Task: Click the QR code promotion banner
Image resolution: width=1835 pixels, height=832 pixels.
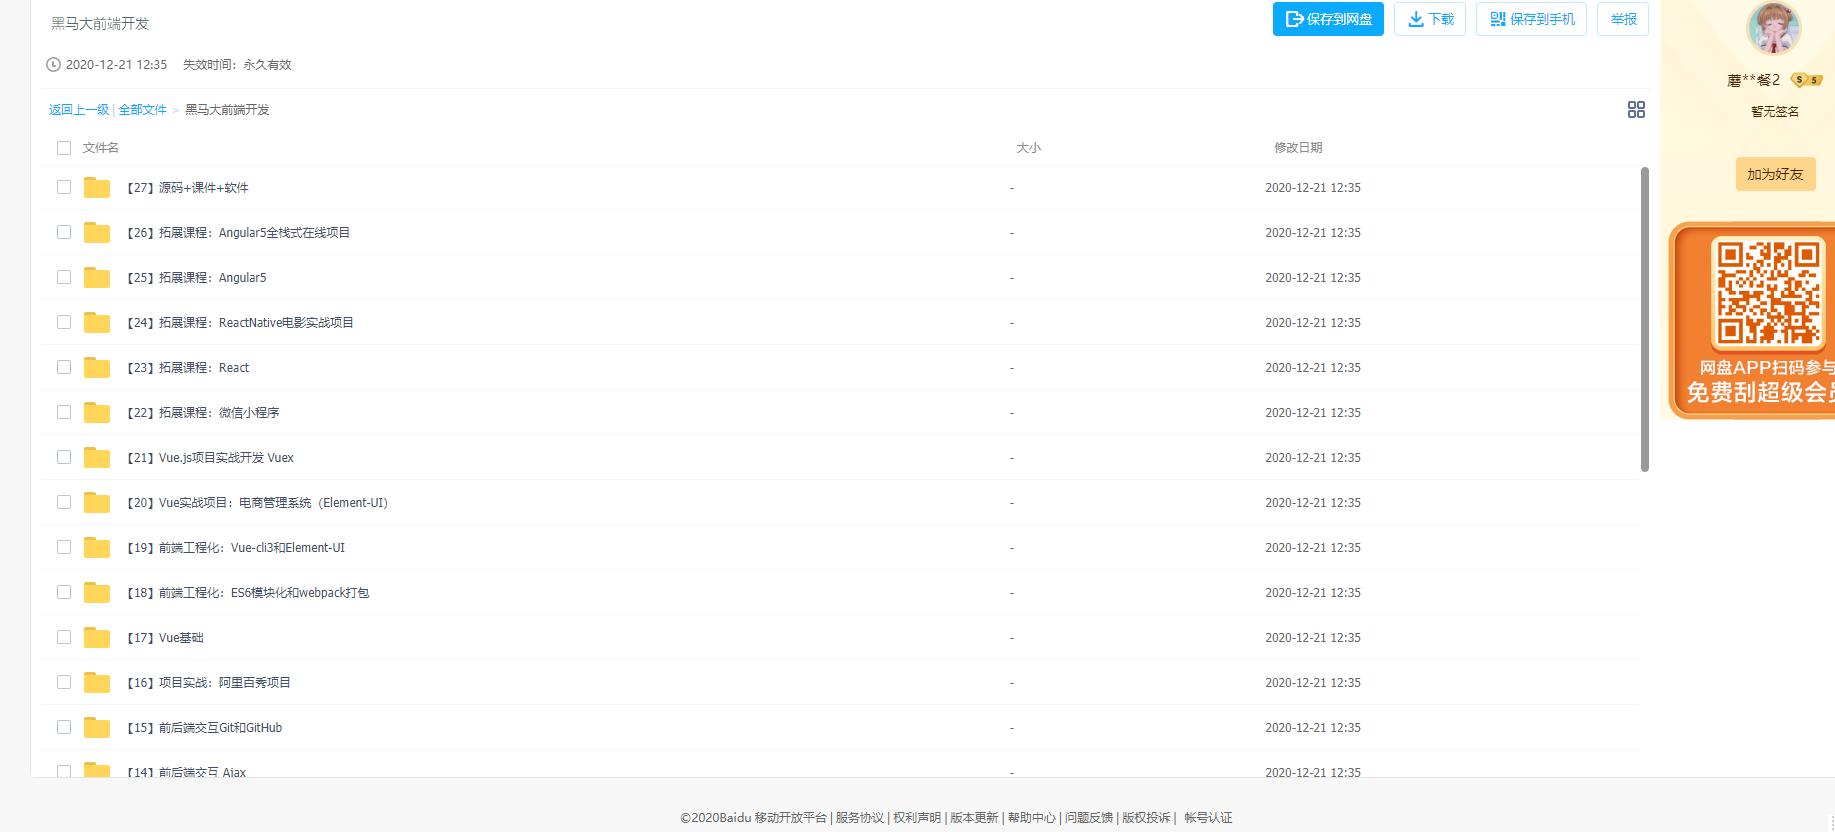Action: [1752, 320]
